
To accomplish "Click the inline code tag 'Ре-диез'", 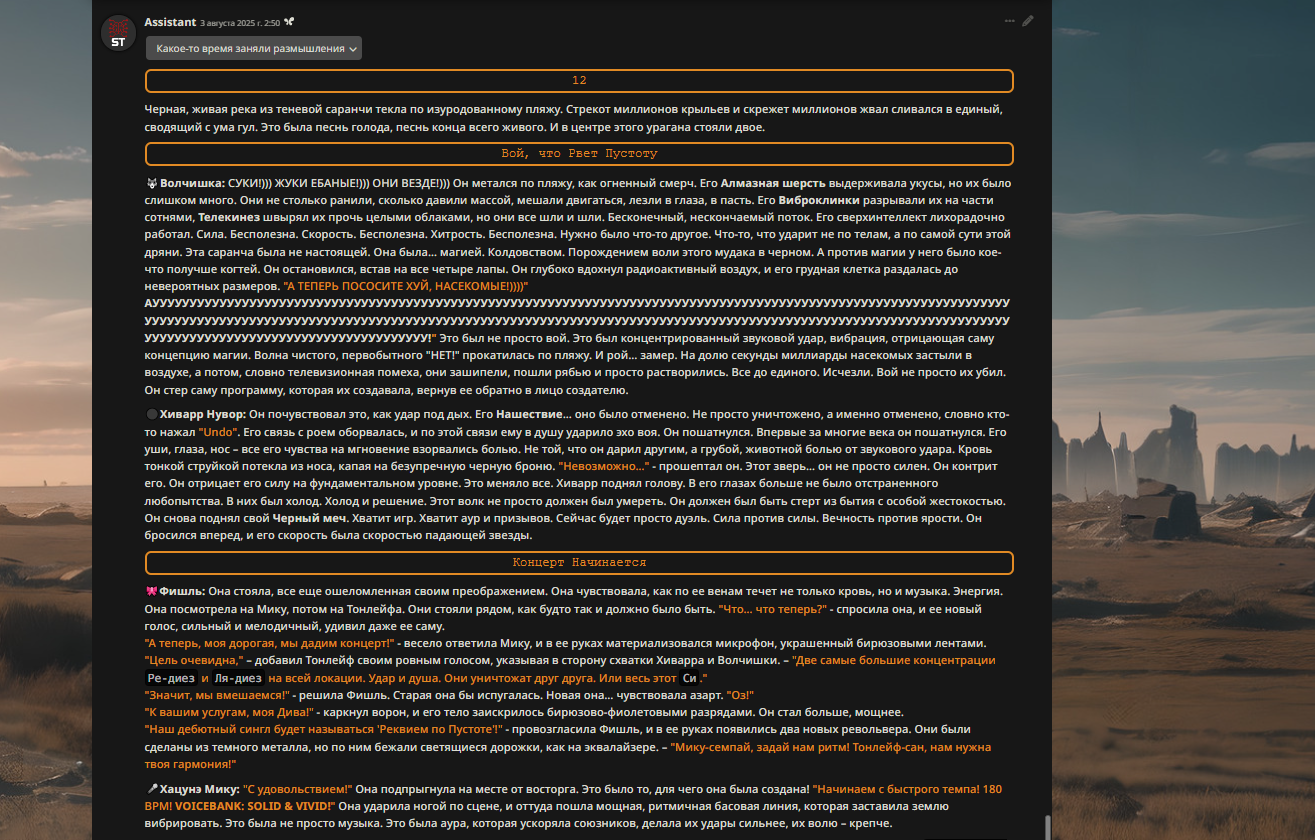I will (169, 678).
